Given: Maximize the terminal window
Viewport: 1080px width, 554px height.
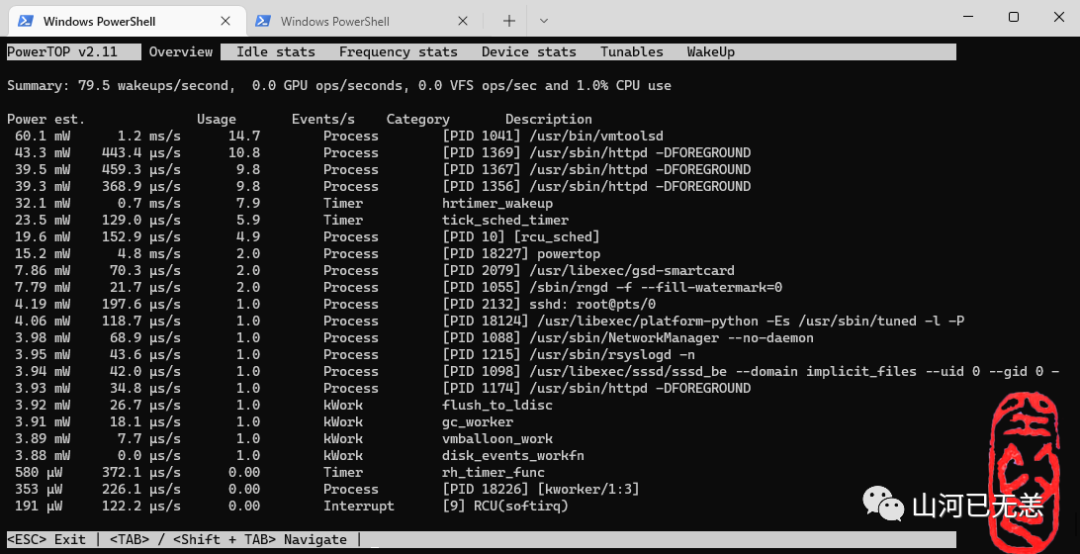Looking at the screenshot, I should pos(1013,17).
